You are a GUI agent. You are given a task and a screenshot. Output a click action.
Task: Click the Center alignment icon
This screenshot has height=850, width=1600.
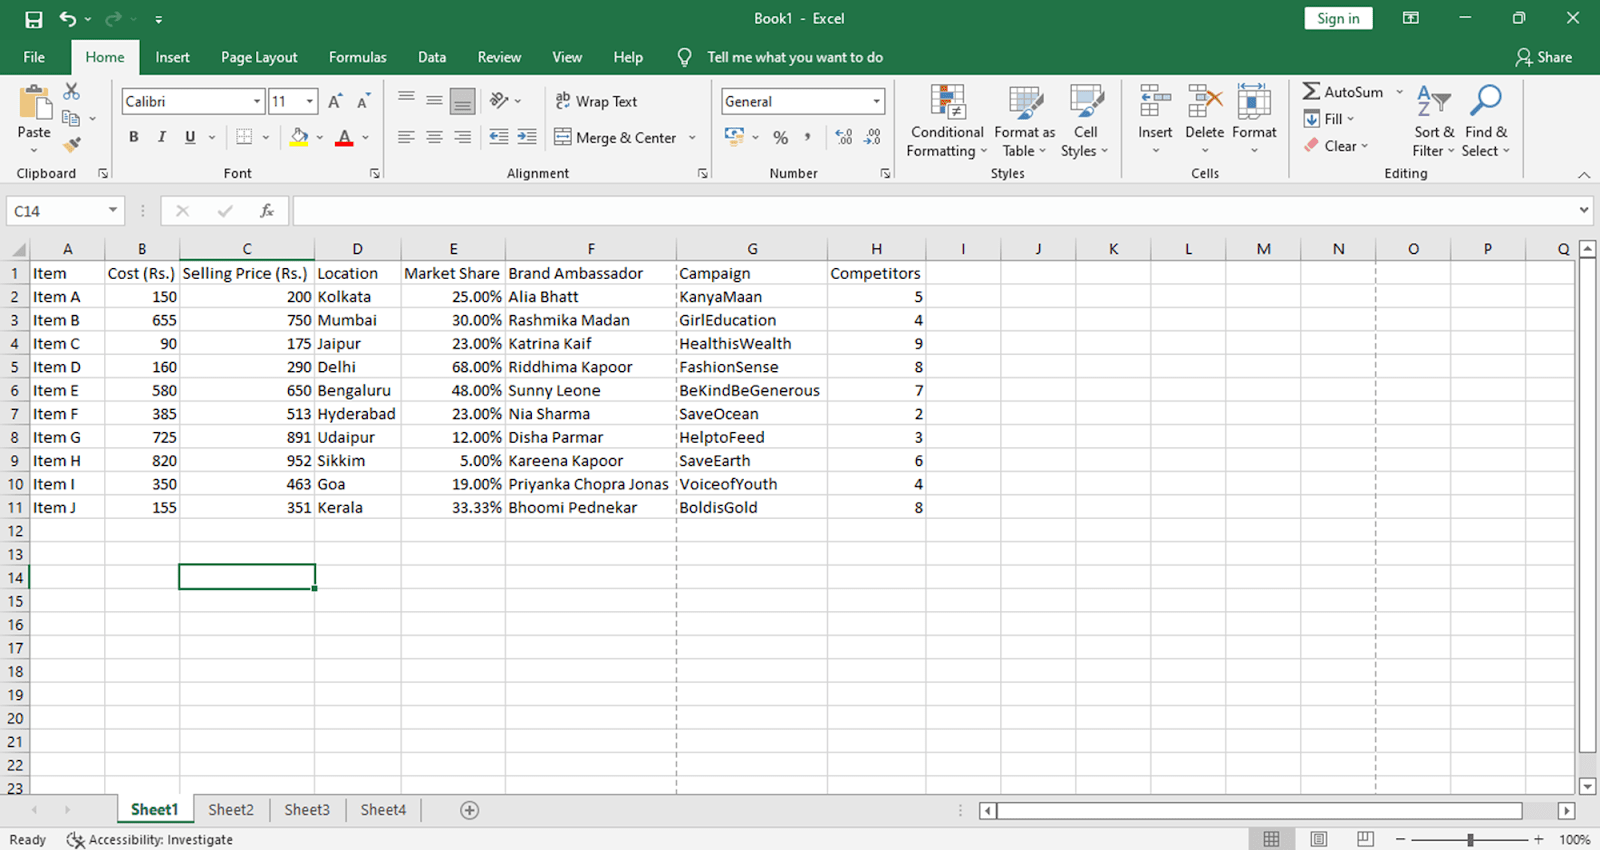[x=434, y=137]
